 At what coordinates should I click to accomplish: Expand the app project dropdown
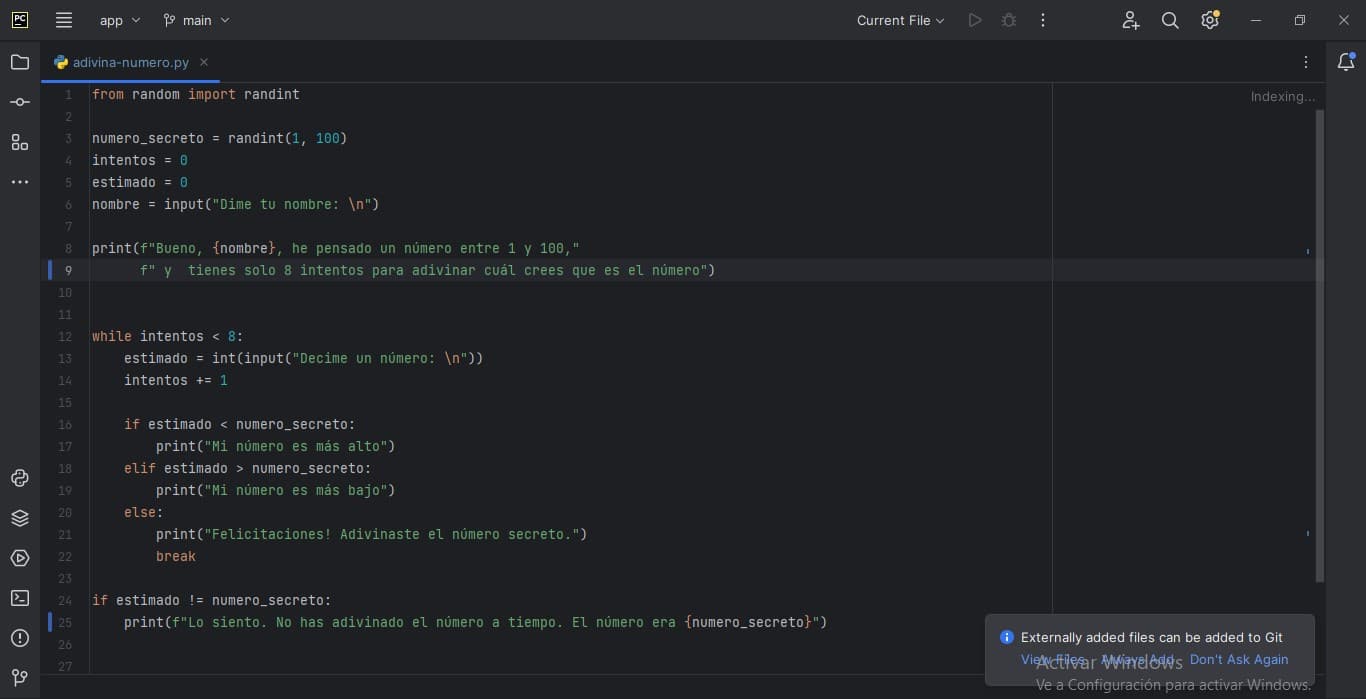(120, 20)
